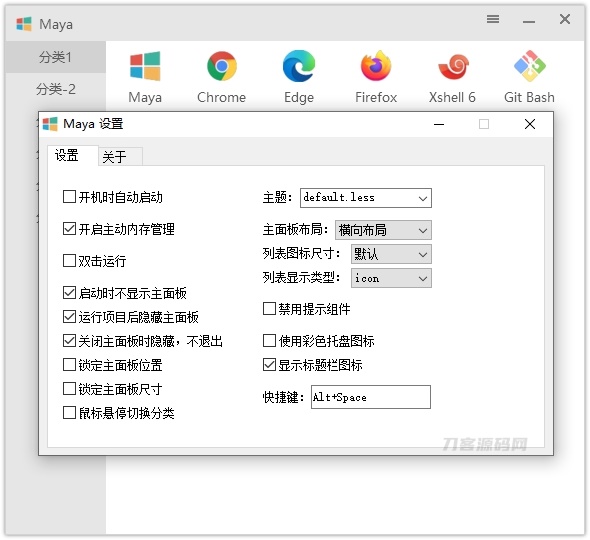This screenshot has width=590, height=540.
Task: Enable 锁定主面板位置
Action: (x=69, y=365)
